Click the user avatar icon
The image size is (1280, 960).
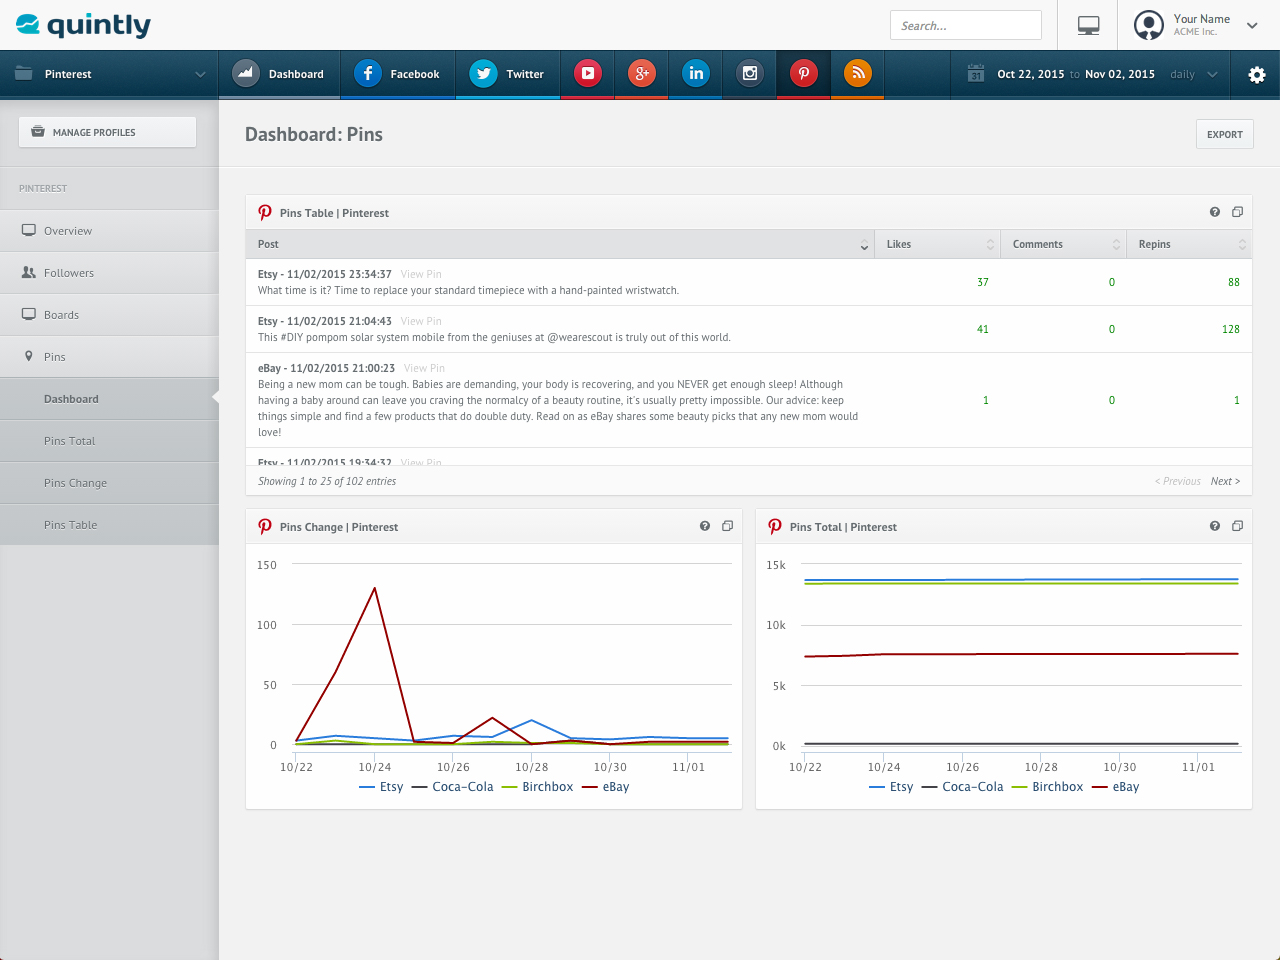[x=1149, y=25]
